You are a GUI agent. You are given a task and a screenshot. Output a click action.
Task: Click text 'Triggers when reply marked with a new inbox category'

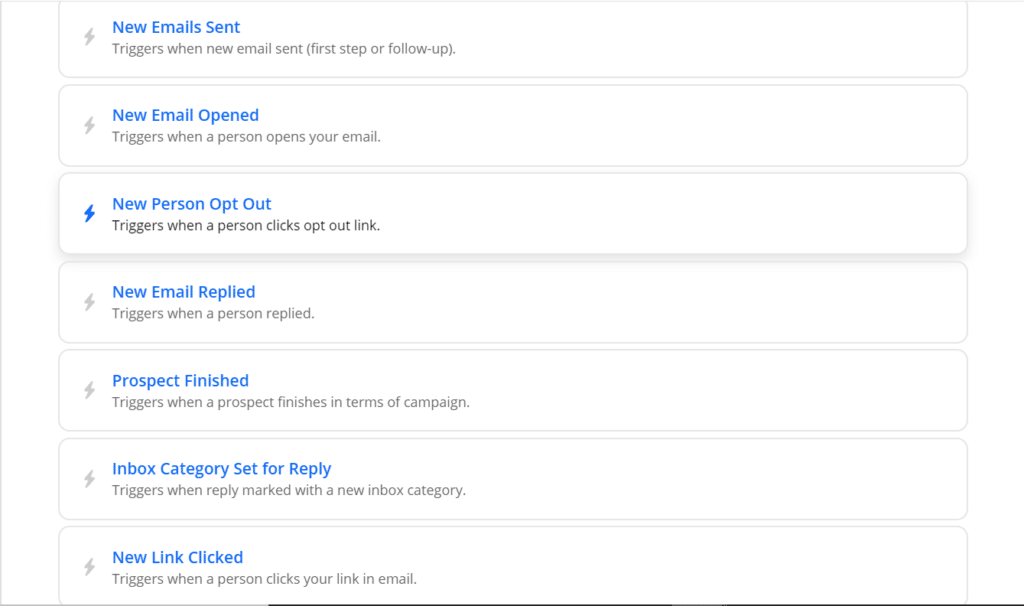(x=289, y=490)
